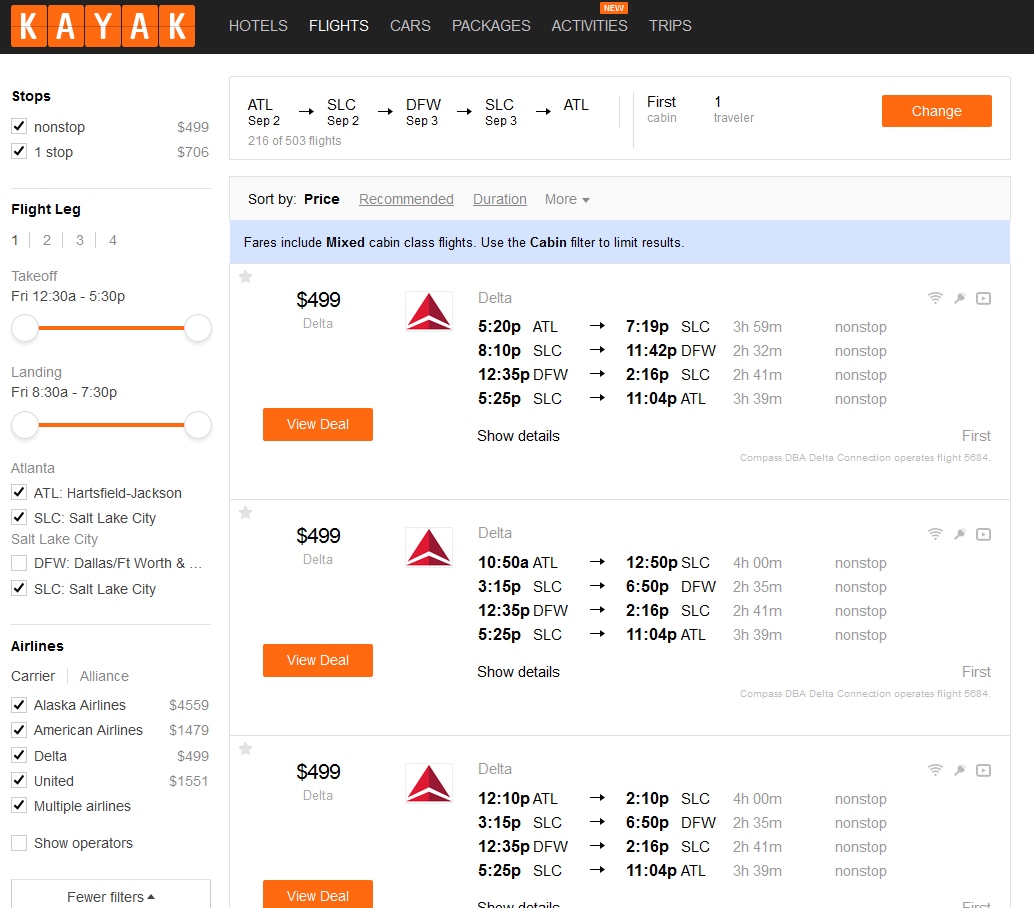Click entertainment video icon on first flight

pyautogui.click(x=983, y=298)
